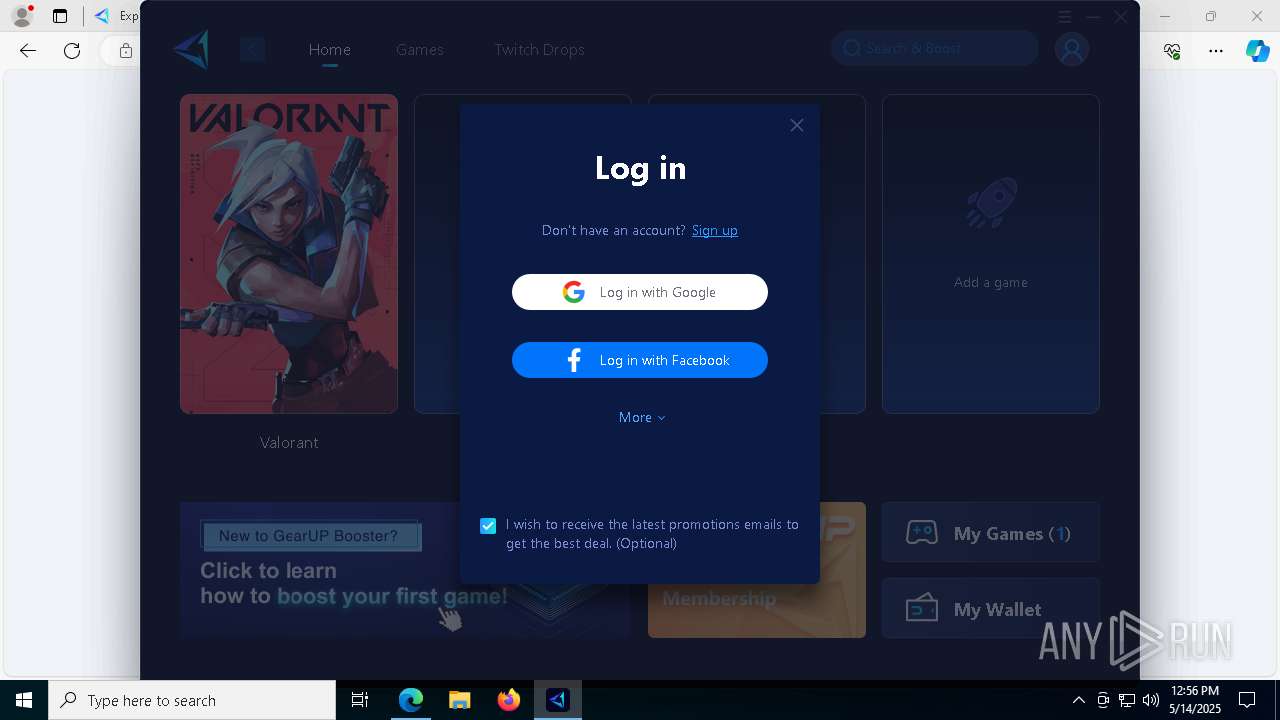Select the Valorant game card

tap(289, 254)
